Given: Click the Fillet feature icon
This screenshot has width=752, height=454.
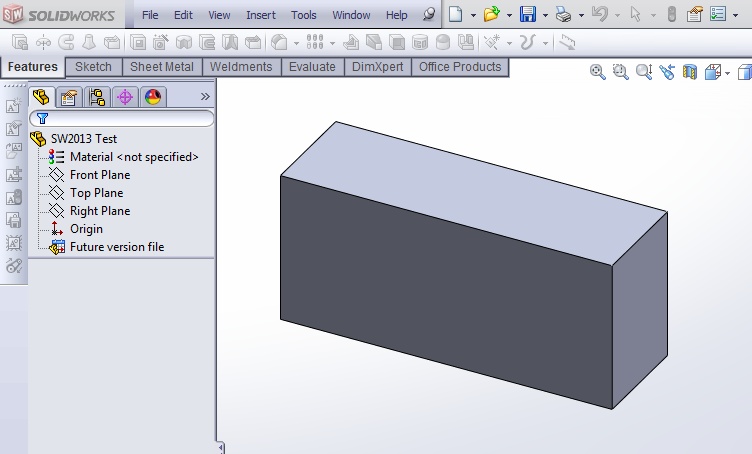Looking at the screenshot, I should tap(279, 43).
